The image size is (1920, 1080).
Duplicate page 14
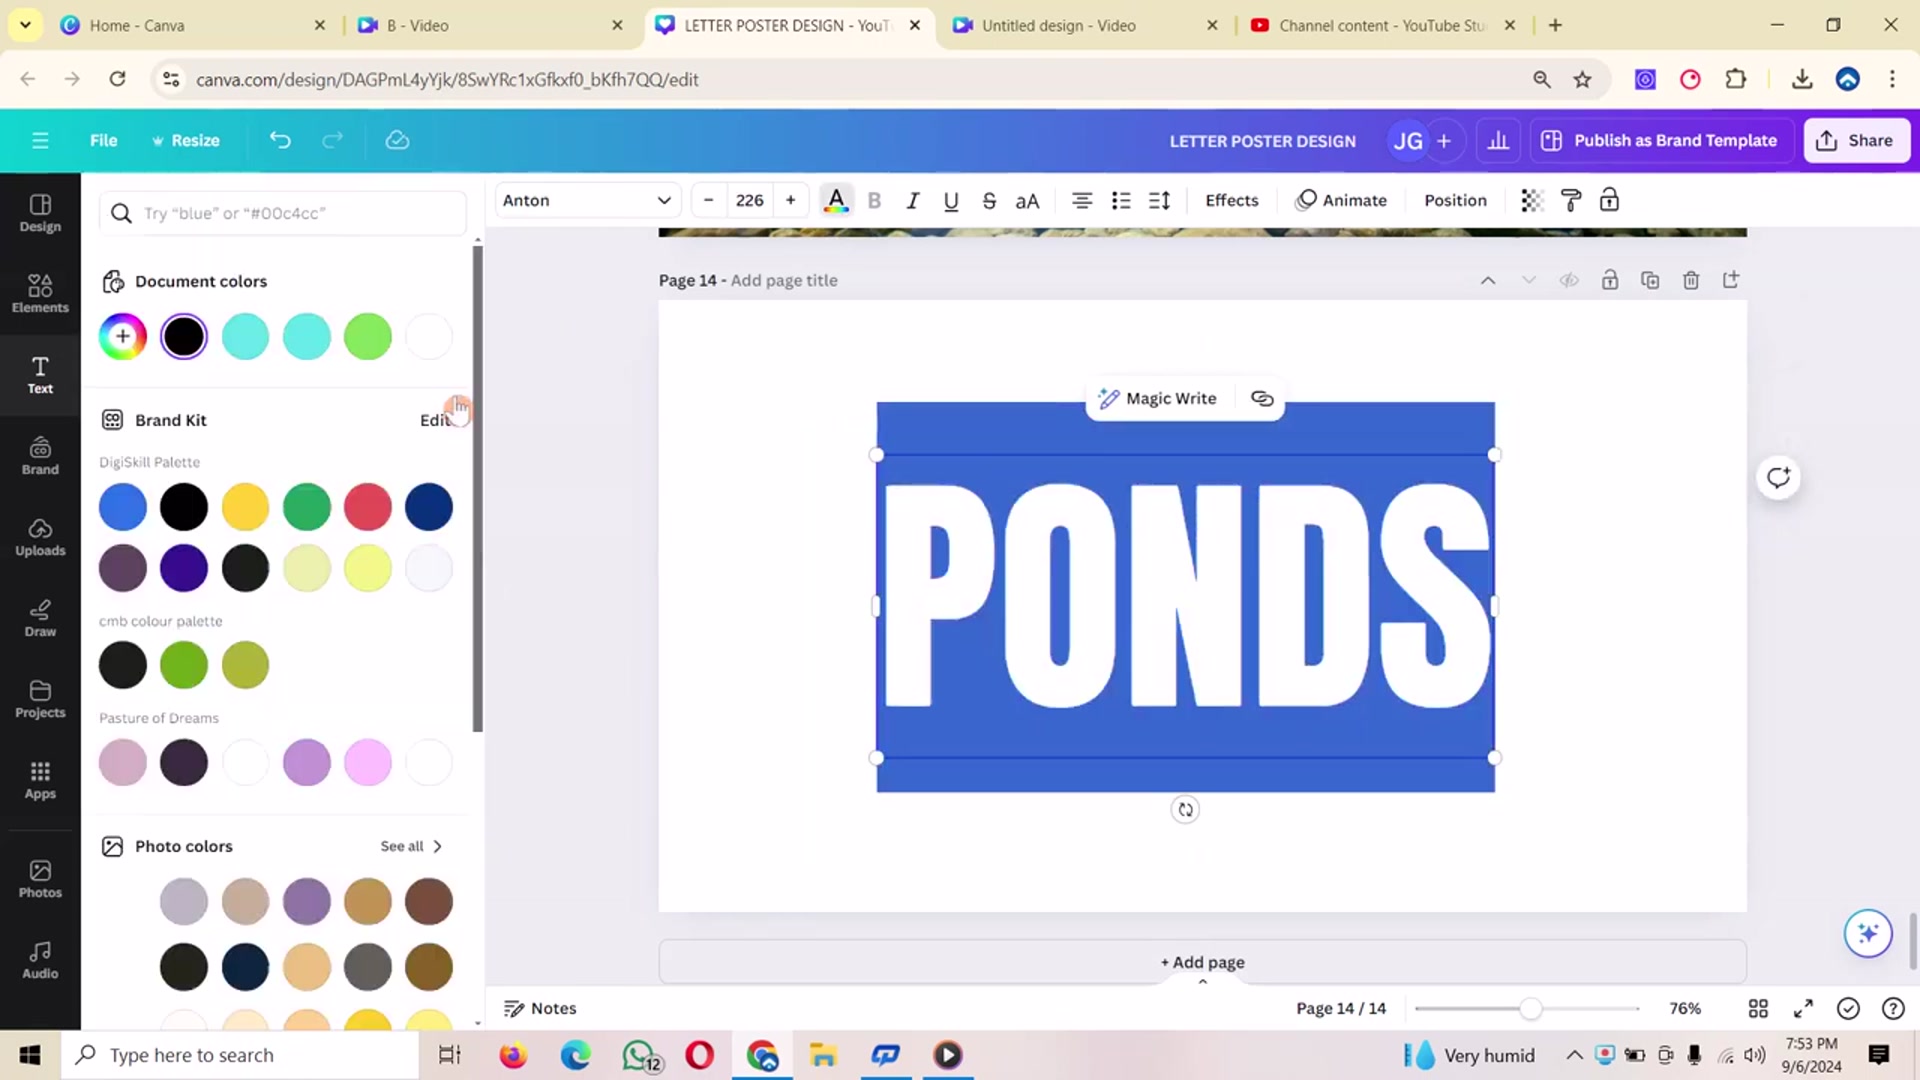1650,280
